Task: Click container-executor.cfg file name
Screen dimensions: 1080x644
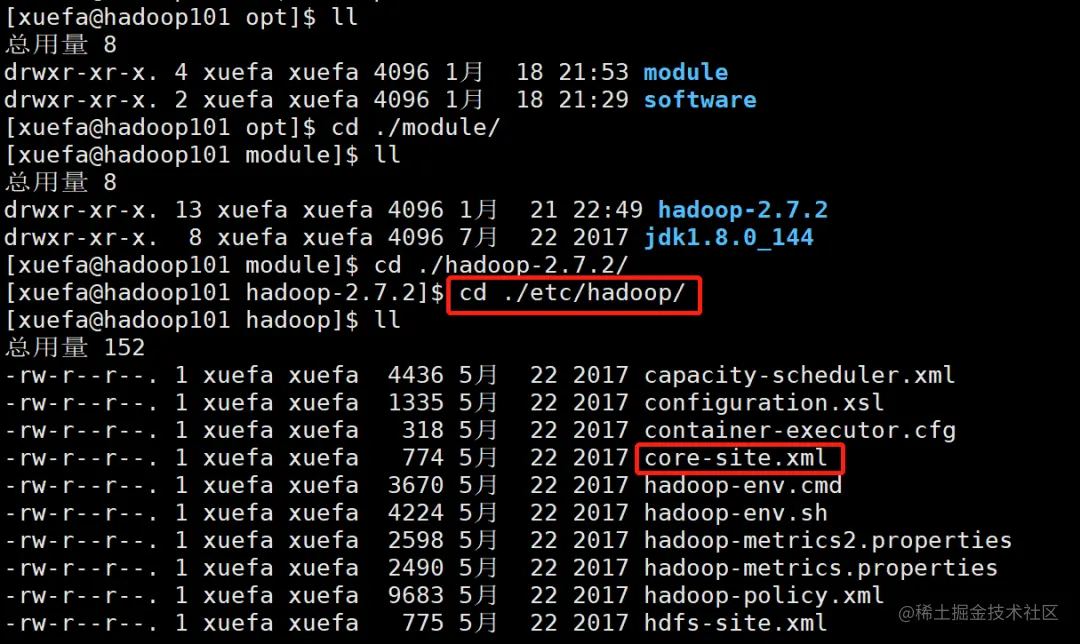Action: (800, 430)
